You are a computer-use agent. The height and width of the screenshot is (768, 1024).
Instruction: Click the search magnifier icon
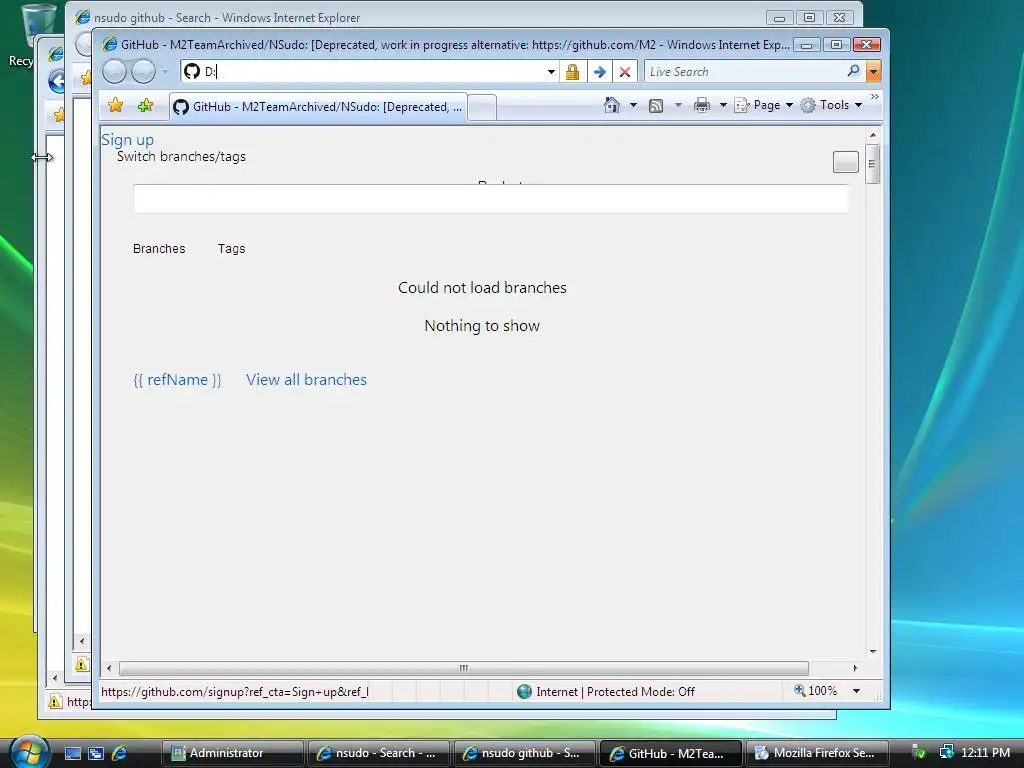pos(854,71)
